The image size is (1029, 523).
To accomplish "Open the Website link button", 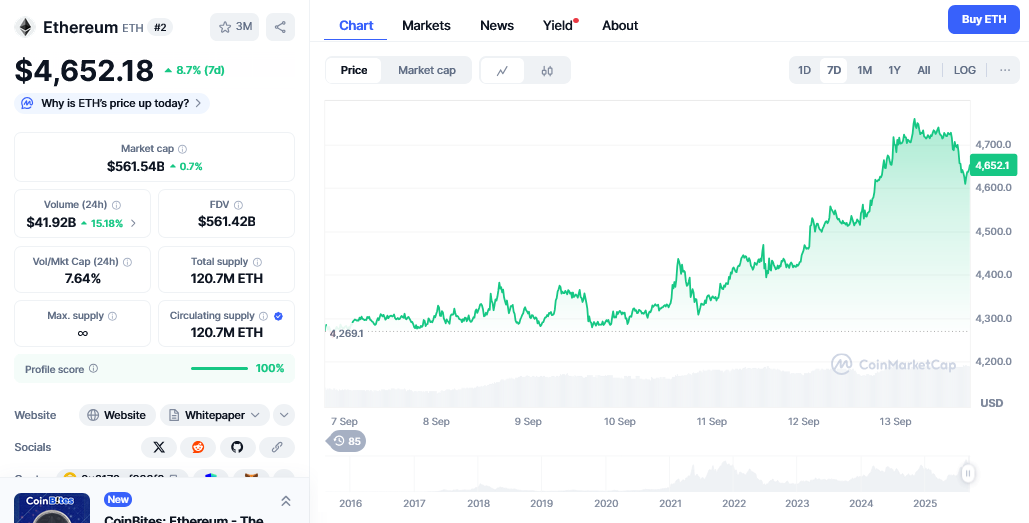I will (117, 415).
